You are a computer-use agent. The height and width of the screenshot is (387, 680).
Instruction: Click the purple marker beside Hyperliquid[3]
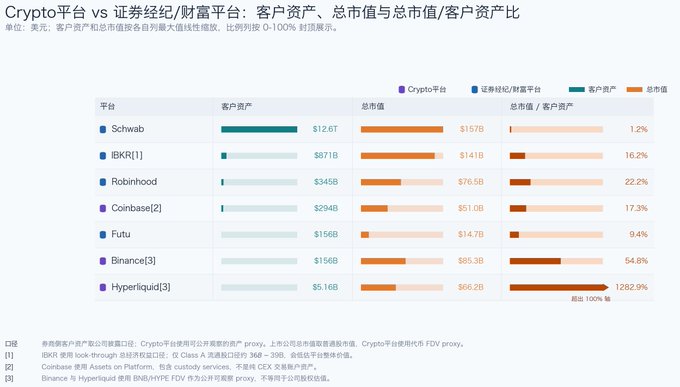click(103, 287)
